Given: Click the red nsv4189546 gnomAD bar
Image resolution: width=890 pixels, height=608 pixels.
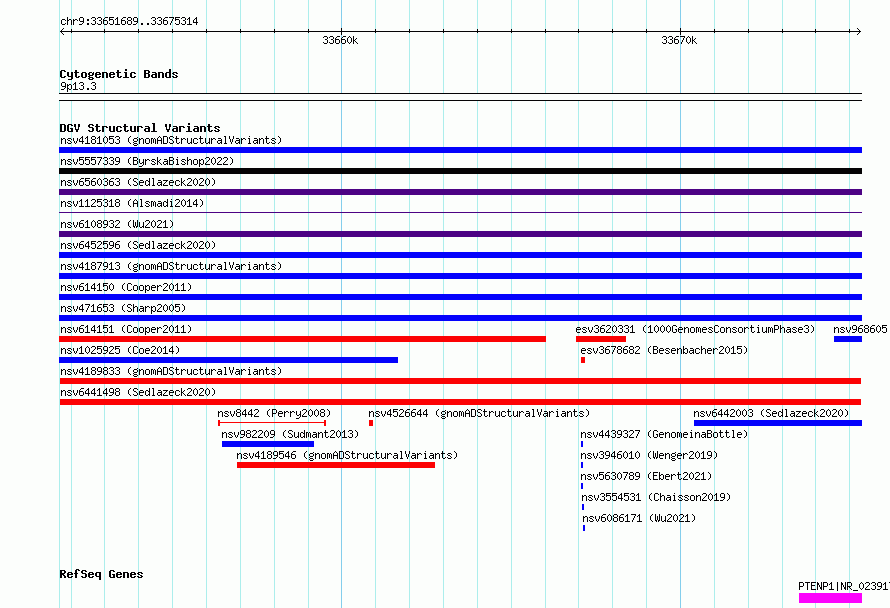Looking at the screenshot, I should (336, 465).
